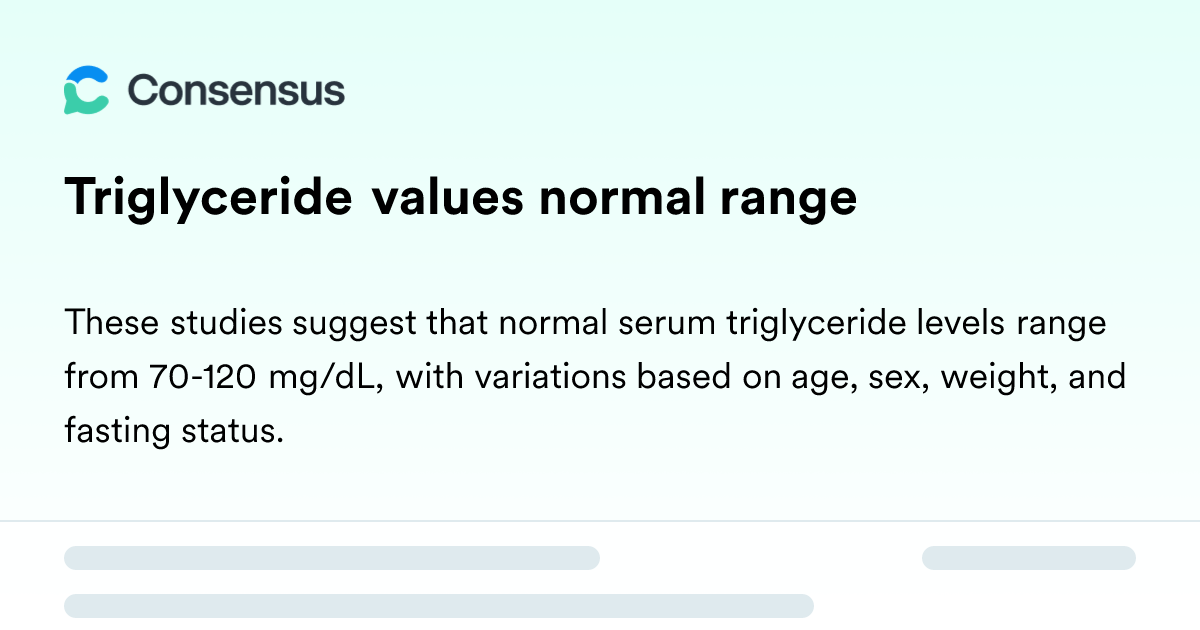Click the horizontal divider line below the summary
The image size is (1200, 630).
pos(600,521)
